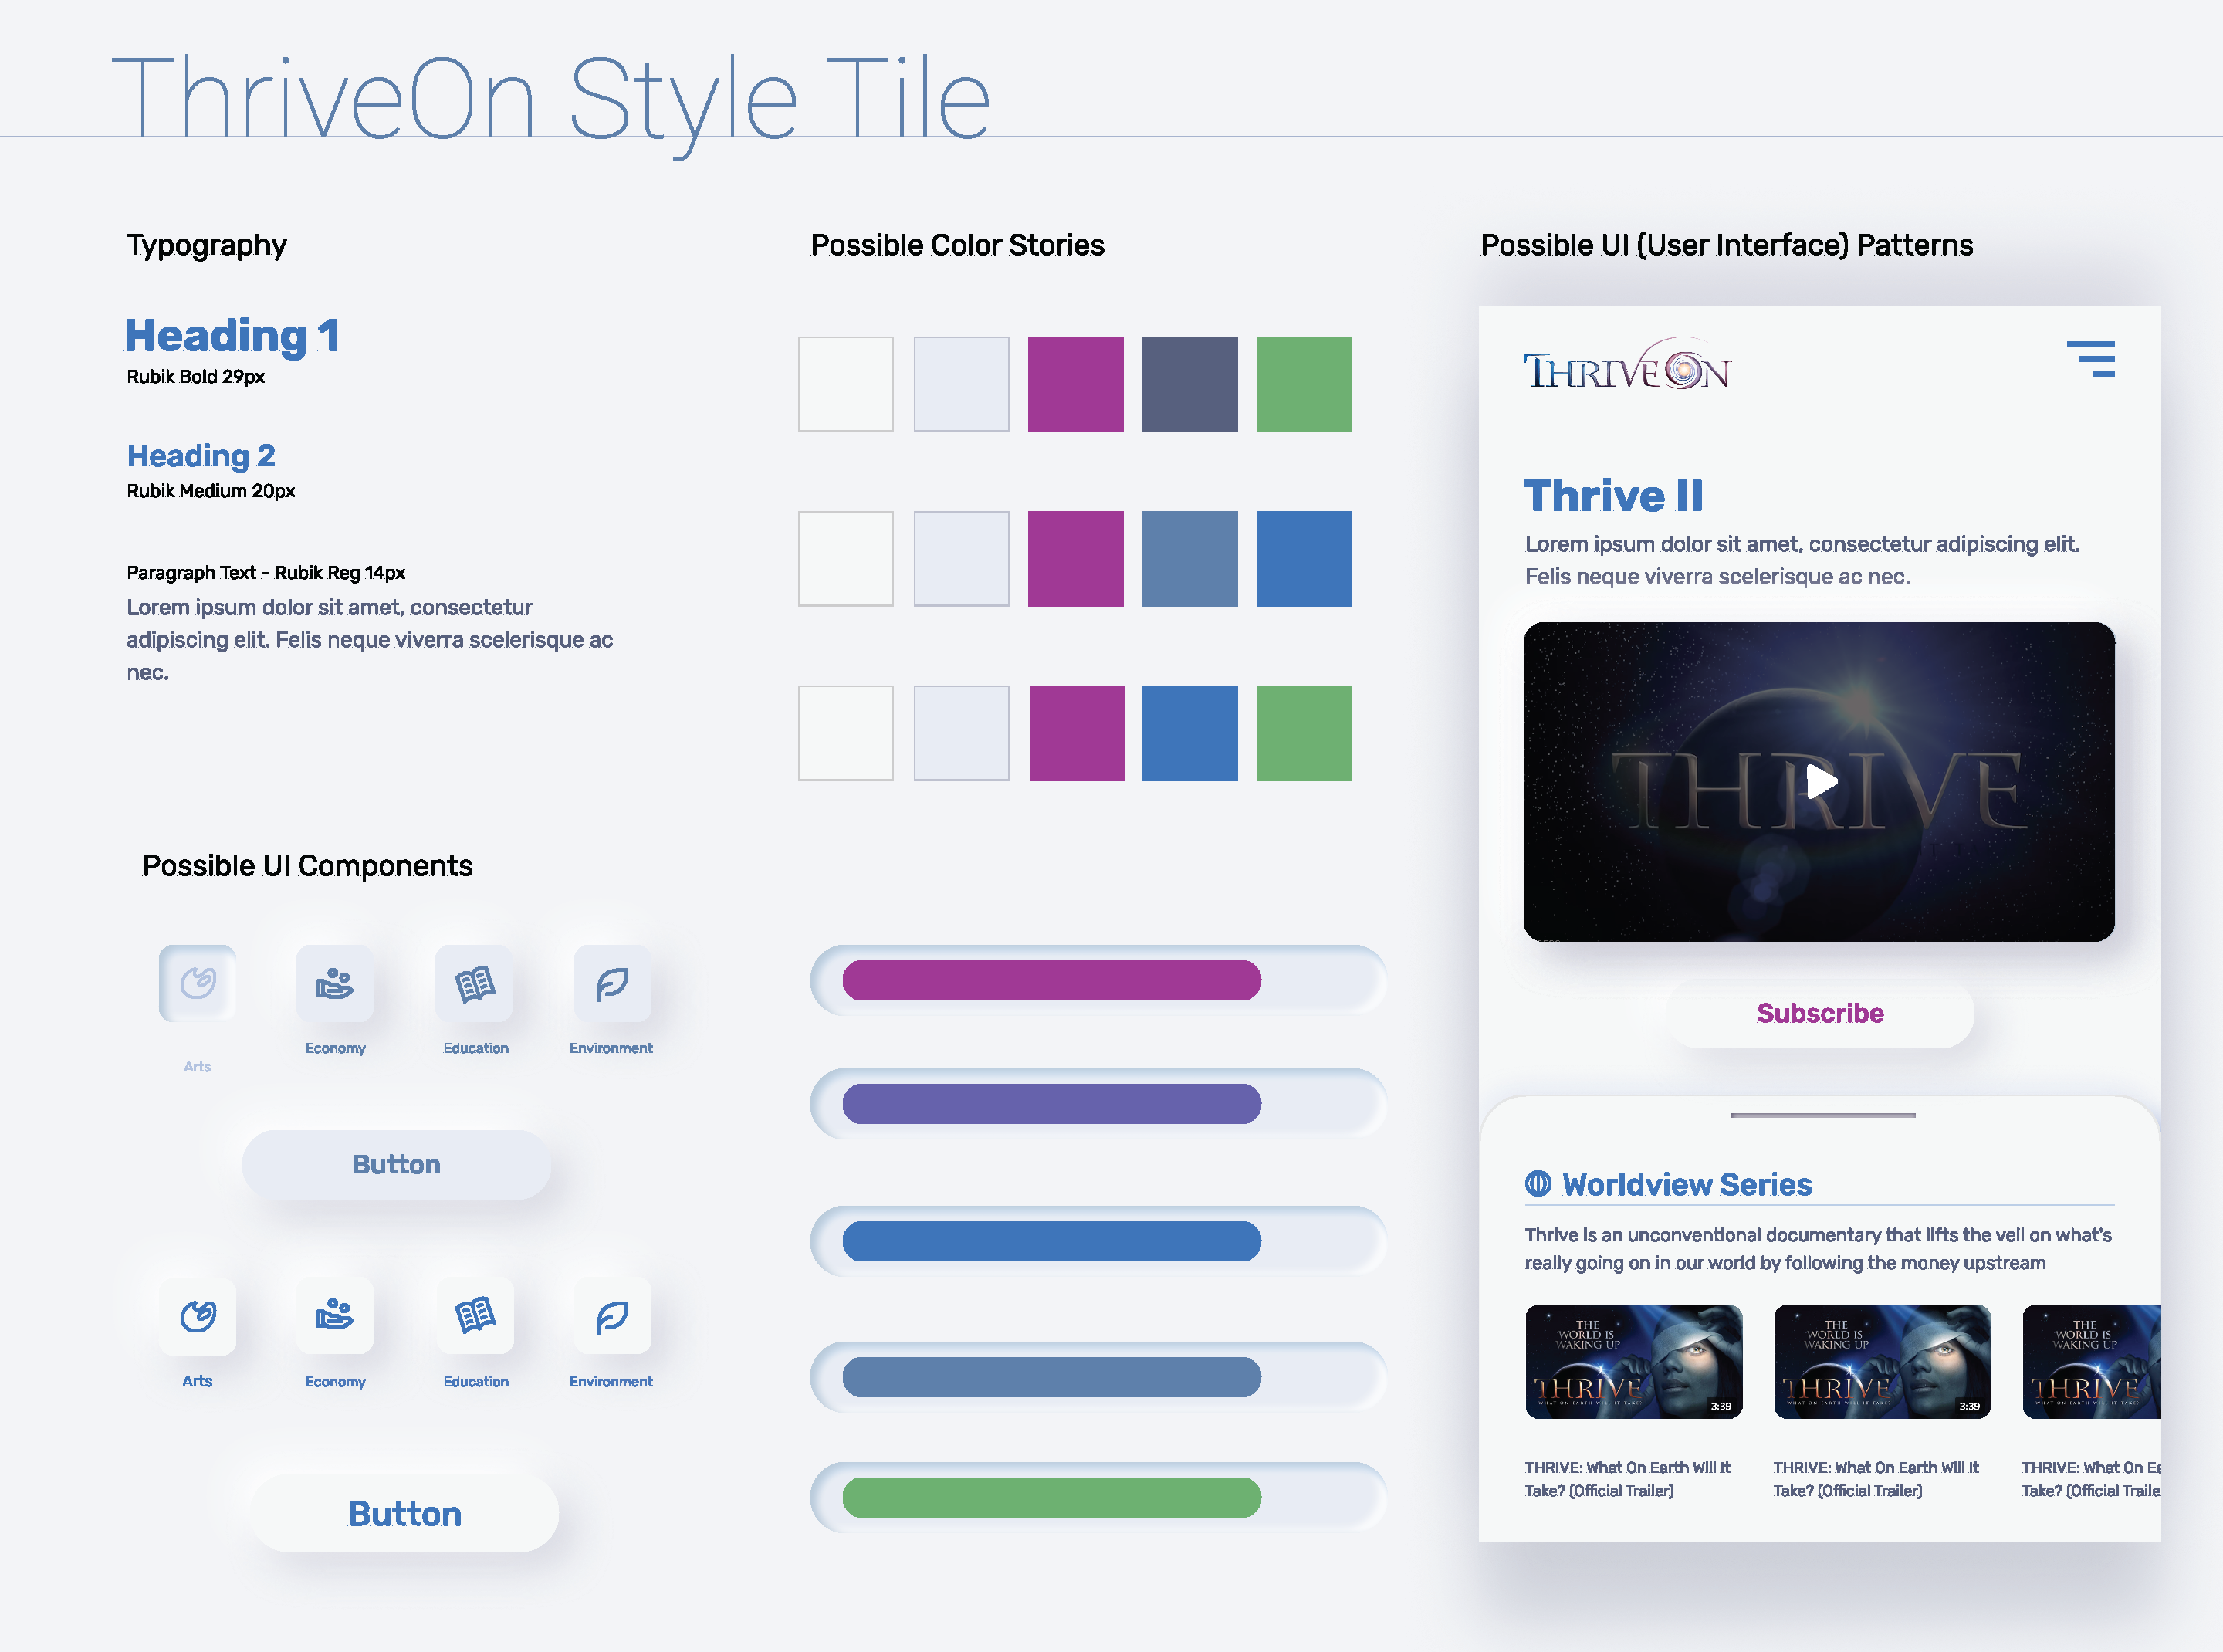The width and height of the screenshot is (2223, 1652).
Task: Select the top-row Economy icon
Action: pyautogui.click(x=335, y=983)
